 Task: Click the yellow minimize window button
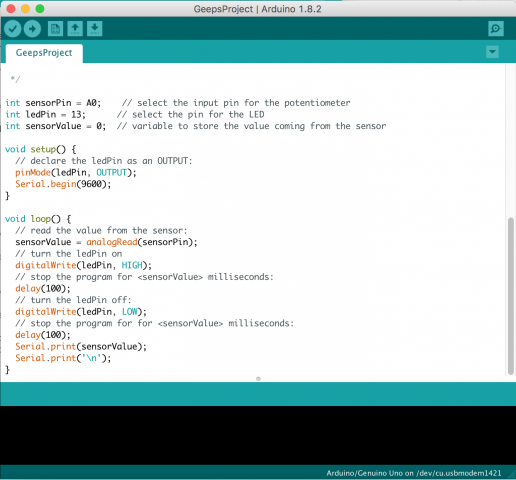(25, 9)
